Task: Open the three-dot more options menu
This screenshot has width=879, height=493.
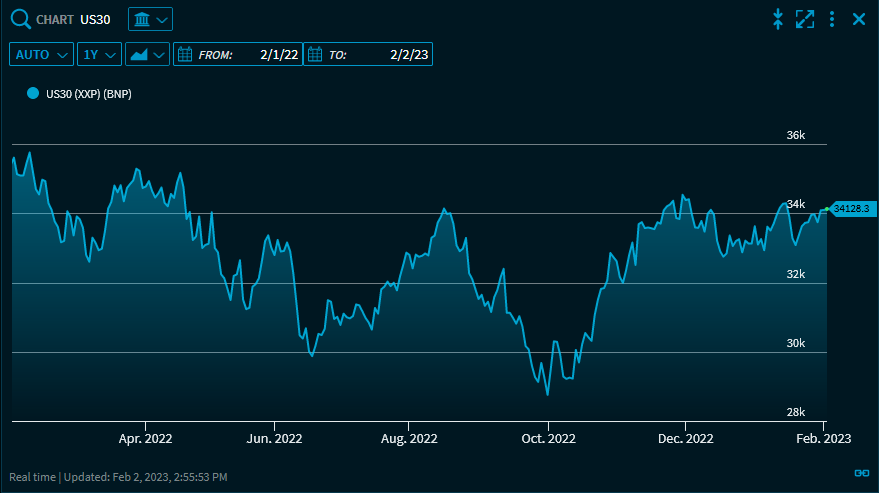Action: pyautogui.click(x=832, y=19)
